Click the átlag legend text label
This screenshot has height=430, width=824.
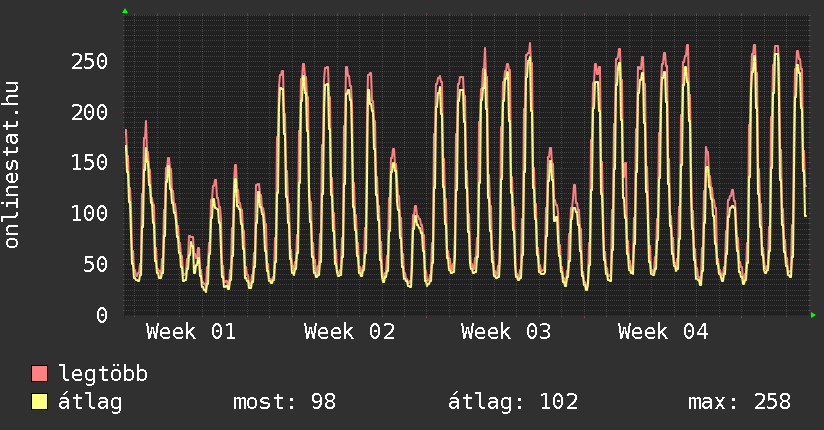click(91, 402)
